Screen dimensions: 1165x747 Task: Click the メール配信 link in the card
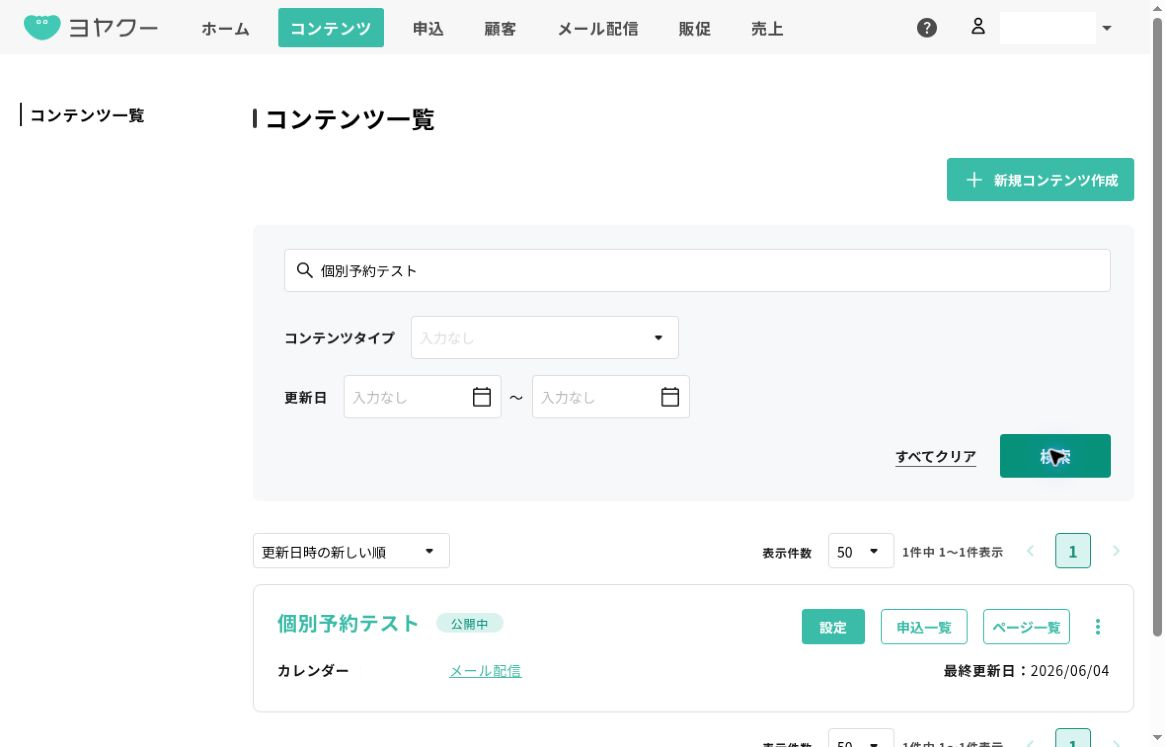click(485, 671)
